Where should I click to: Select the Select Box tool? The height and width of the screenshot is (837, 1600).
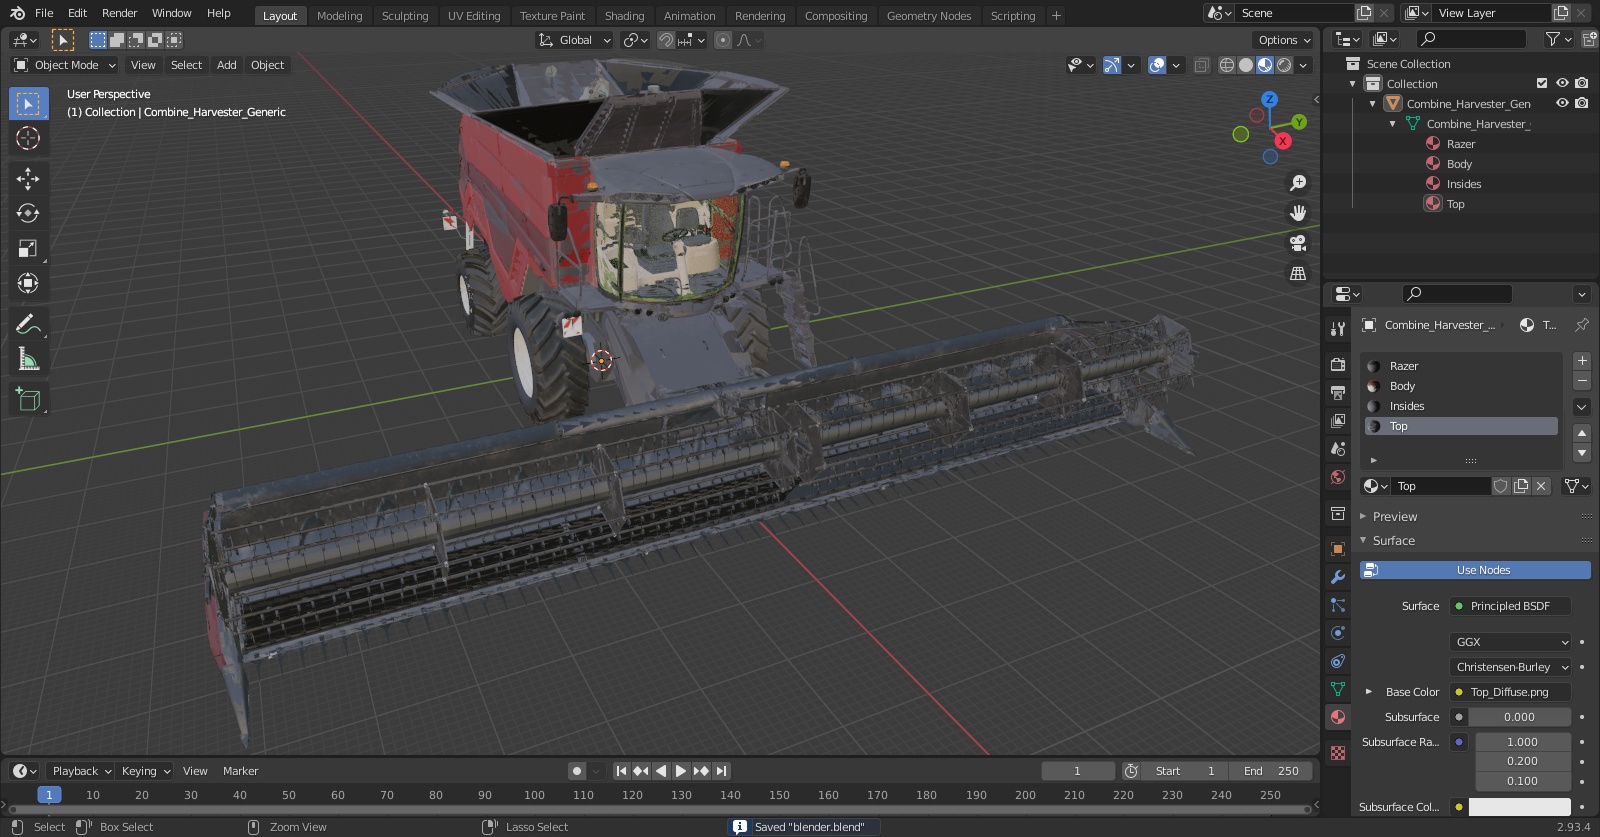pyautogui.click(x=28, y=103)
